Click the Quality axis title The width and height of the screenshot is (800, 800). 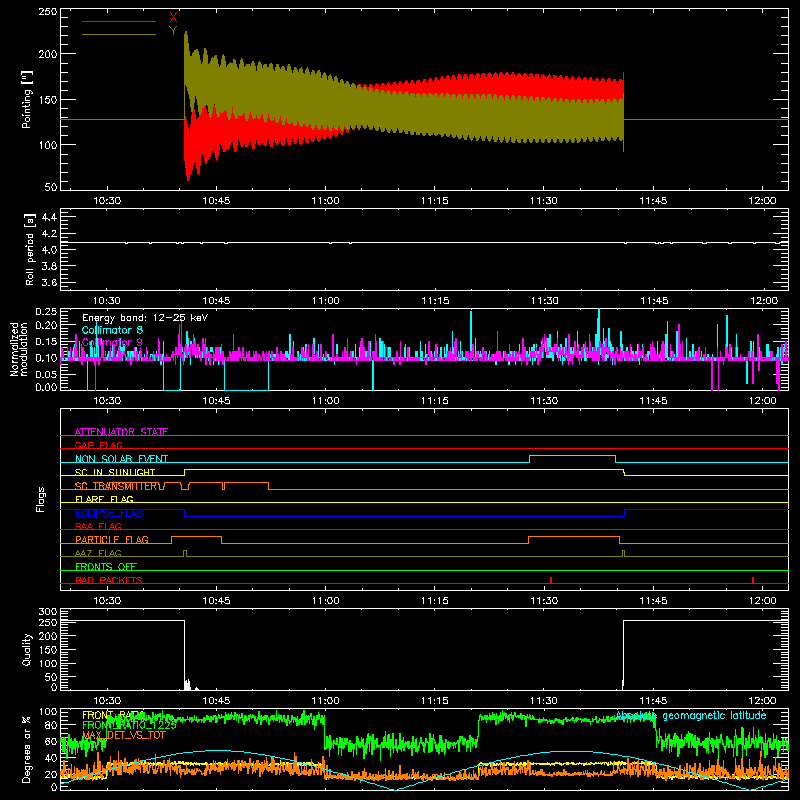pos(27,649)
